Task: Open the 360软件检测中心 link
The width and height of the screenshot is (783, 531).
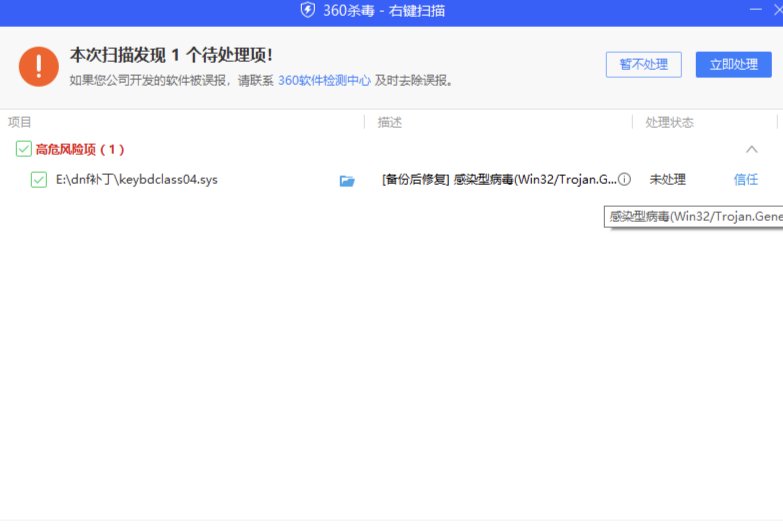Action: pos(324,80)
